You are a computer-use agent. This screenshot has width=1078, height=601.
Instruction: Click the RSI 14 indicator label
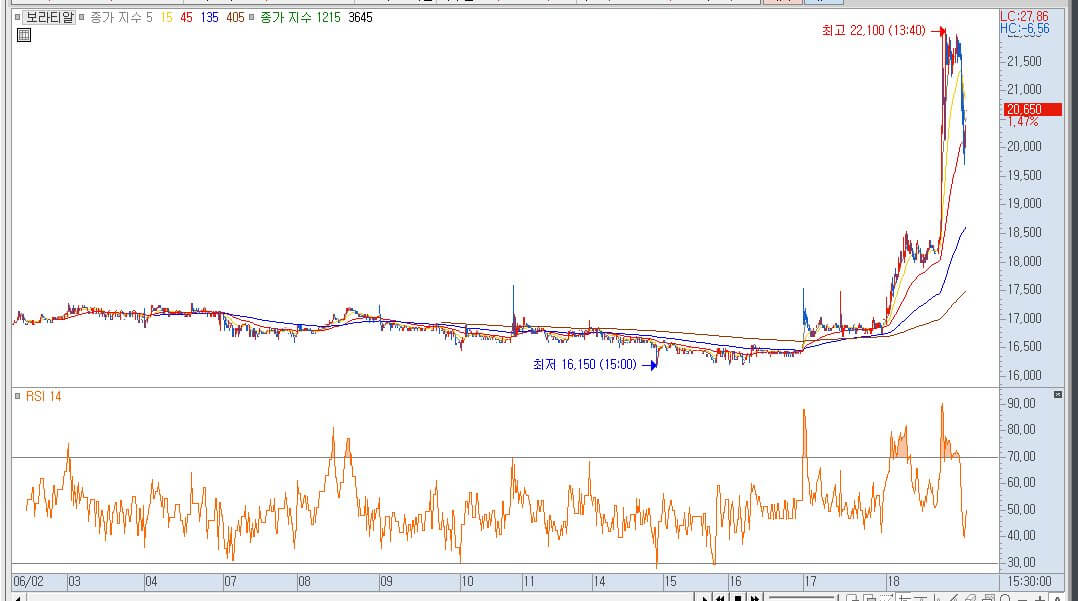point(43,396)
